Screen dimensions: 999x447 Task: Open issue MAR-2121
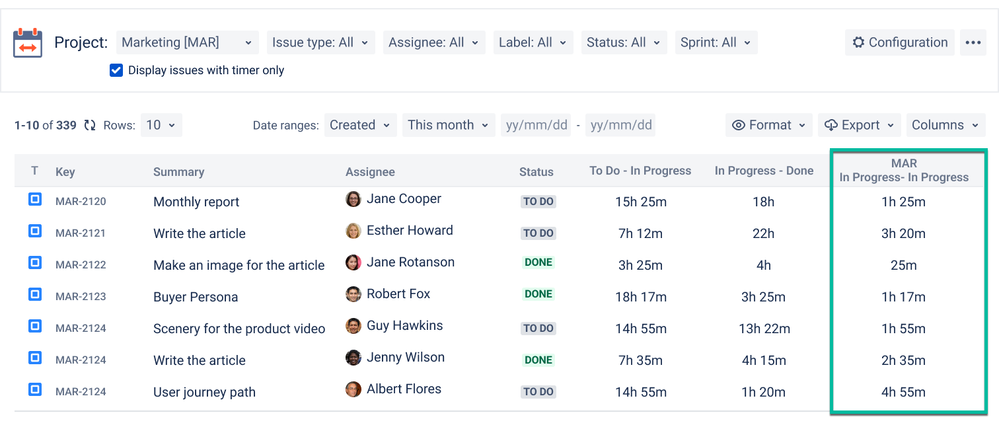pos(81,233)
